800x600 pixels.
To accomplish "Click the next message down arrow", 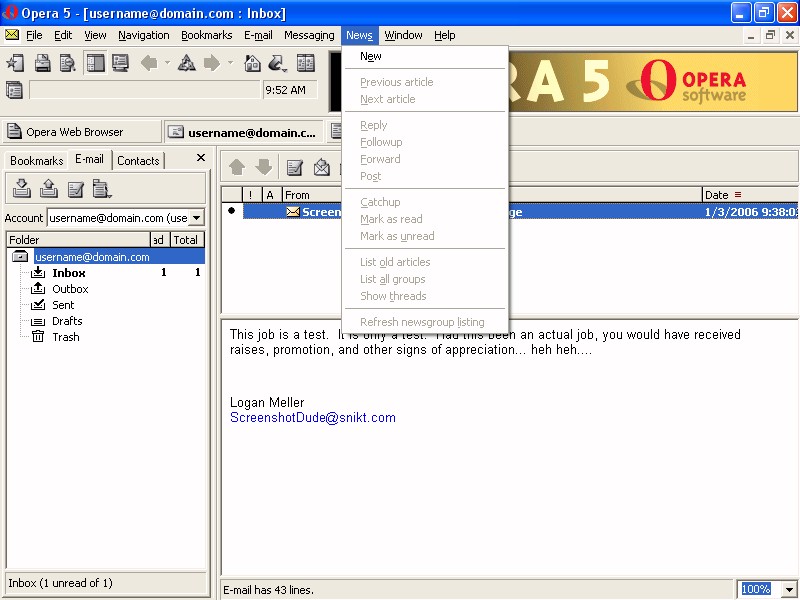I will (264, 167).
